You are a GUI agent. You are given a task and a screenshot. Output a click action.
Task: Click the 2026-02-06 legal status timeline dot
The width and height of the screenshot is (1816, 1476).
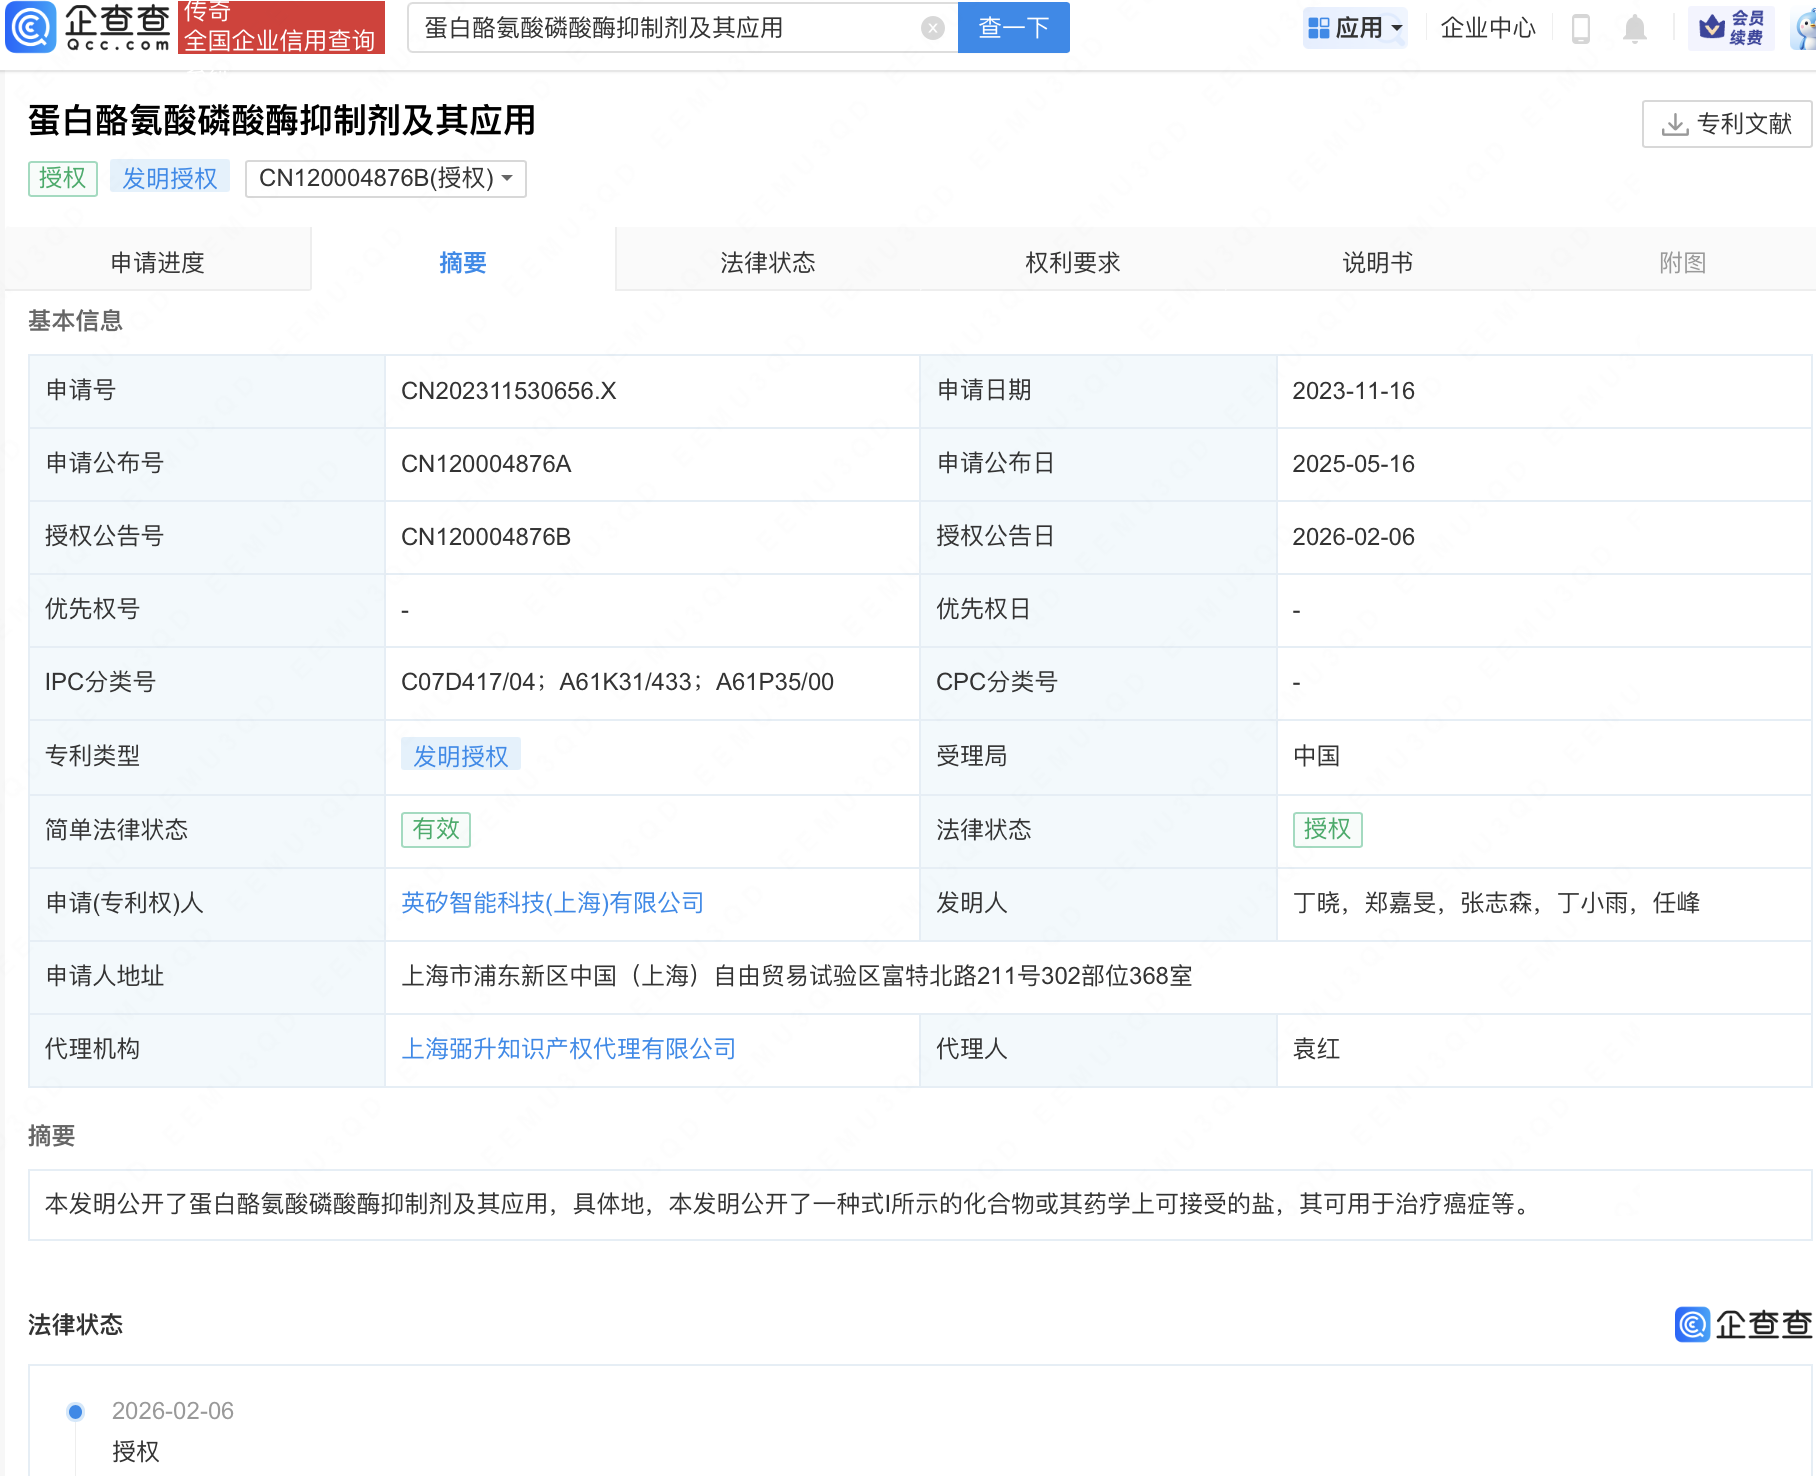pyautogui.click(x=75, y=1411)
